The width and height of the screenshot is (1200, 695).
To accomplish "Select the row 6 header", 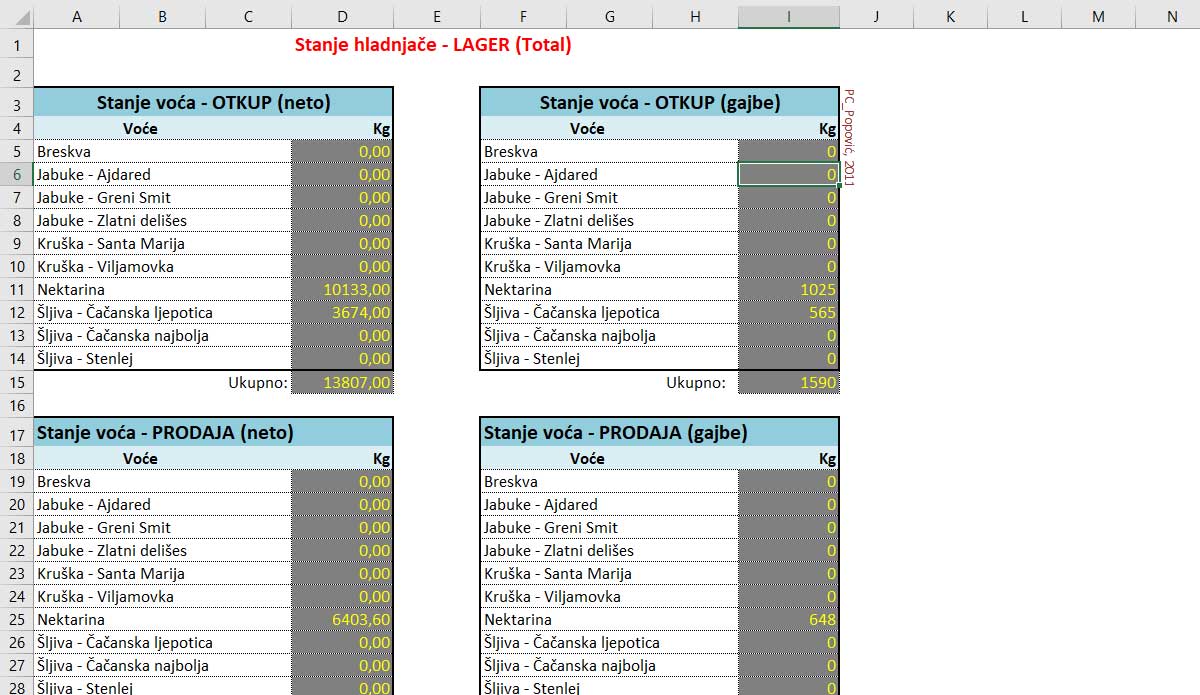I will click(16, 174).
